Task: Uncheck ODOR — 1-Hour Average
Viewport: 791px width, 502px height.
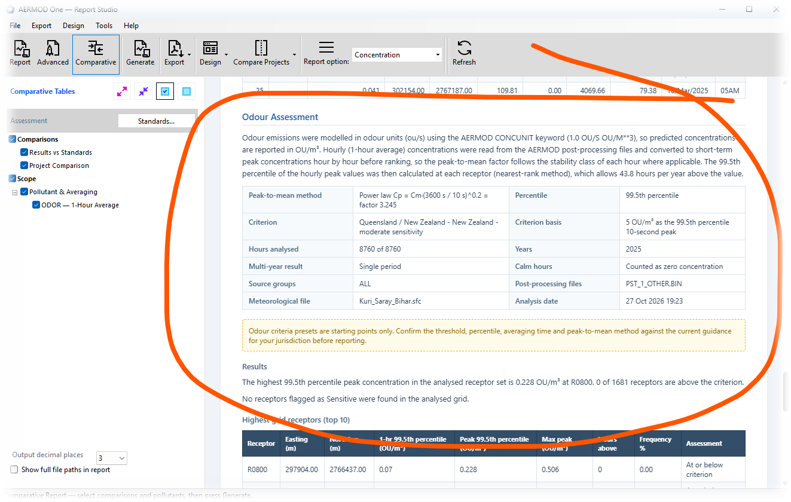Action: [36, 205]
